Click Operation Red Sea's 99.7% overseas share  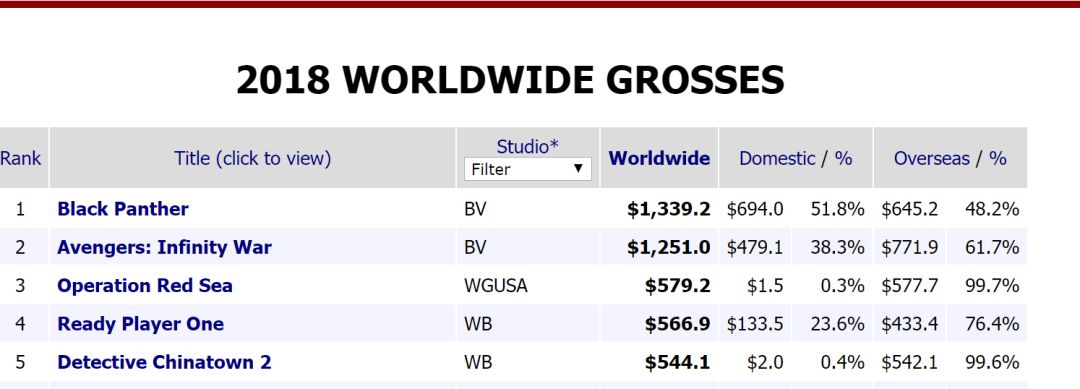(992, 286)
